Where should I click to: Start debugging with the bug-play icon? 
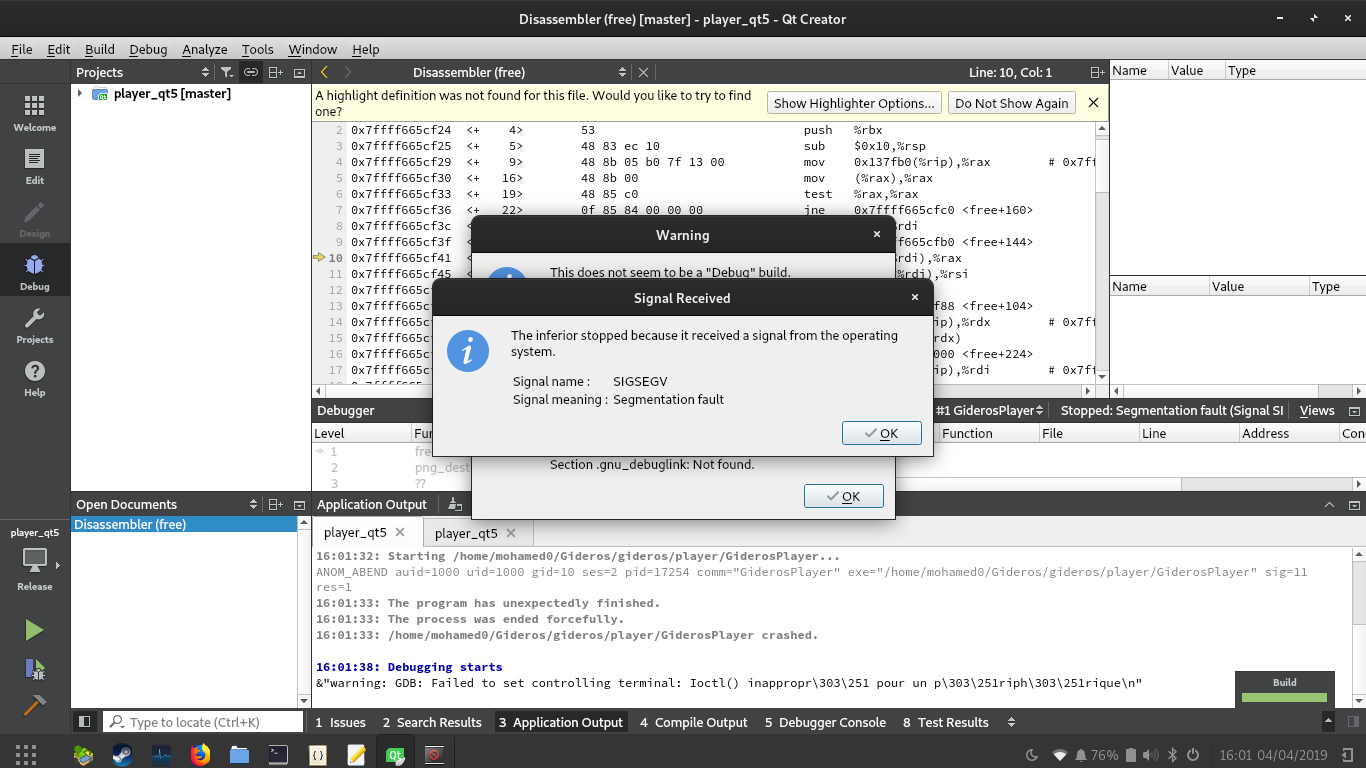click(34, 668)
